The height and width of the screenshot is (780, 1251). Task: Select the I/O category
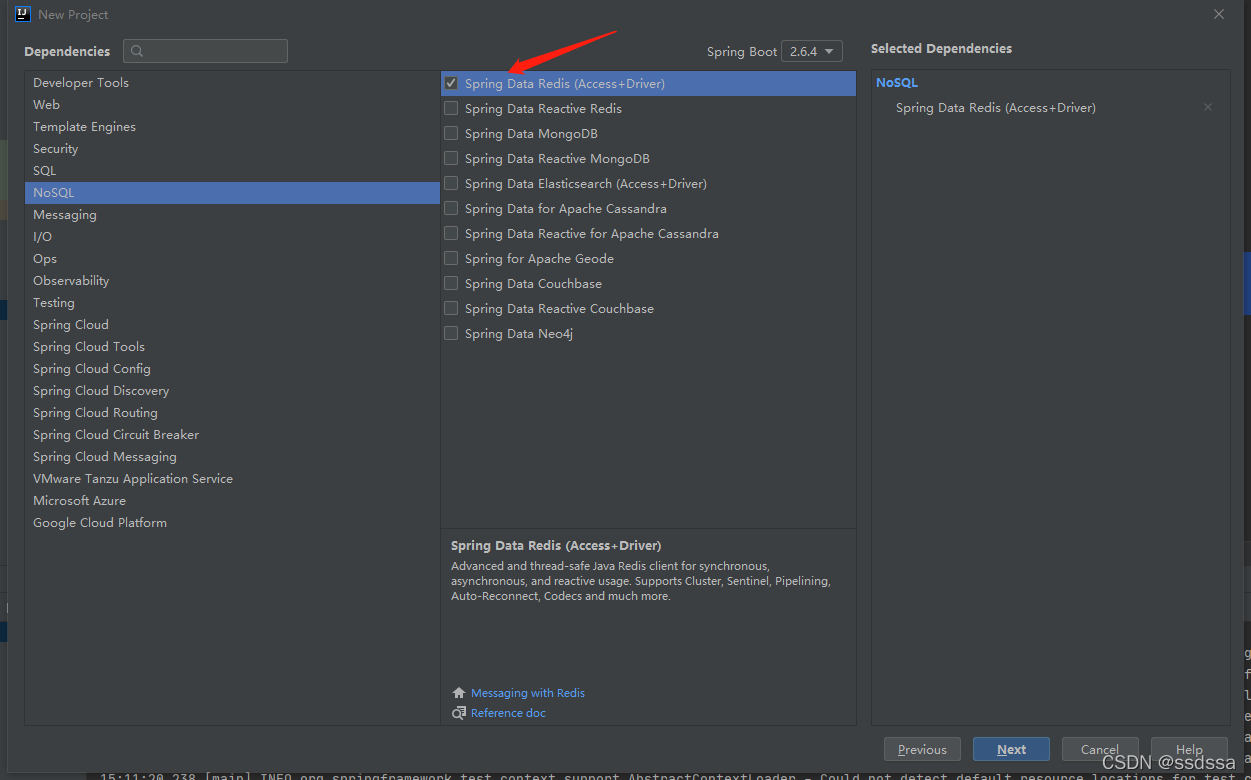click(232, 237)
